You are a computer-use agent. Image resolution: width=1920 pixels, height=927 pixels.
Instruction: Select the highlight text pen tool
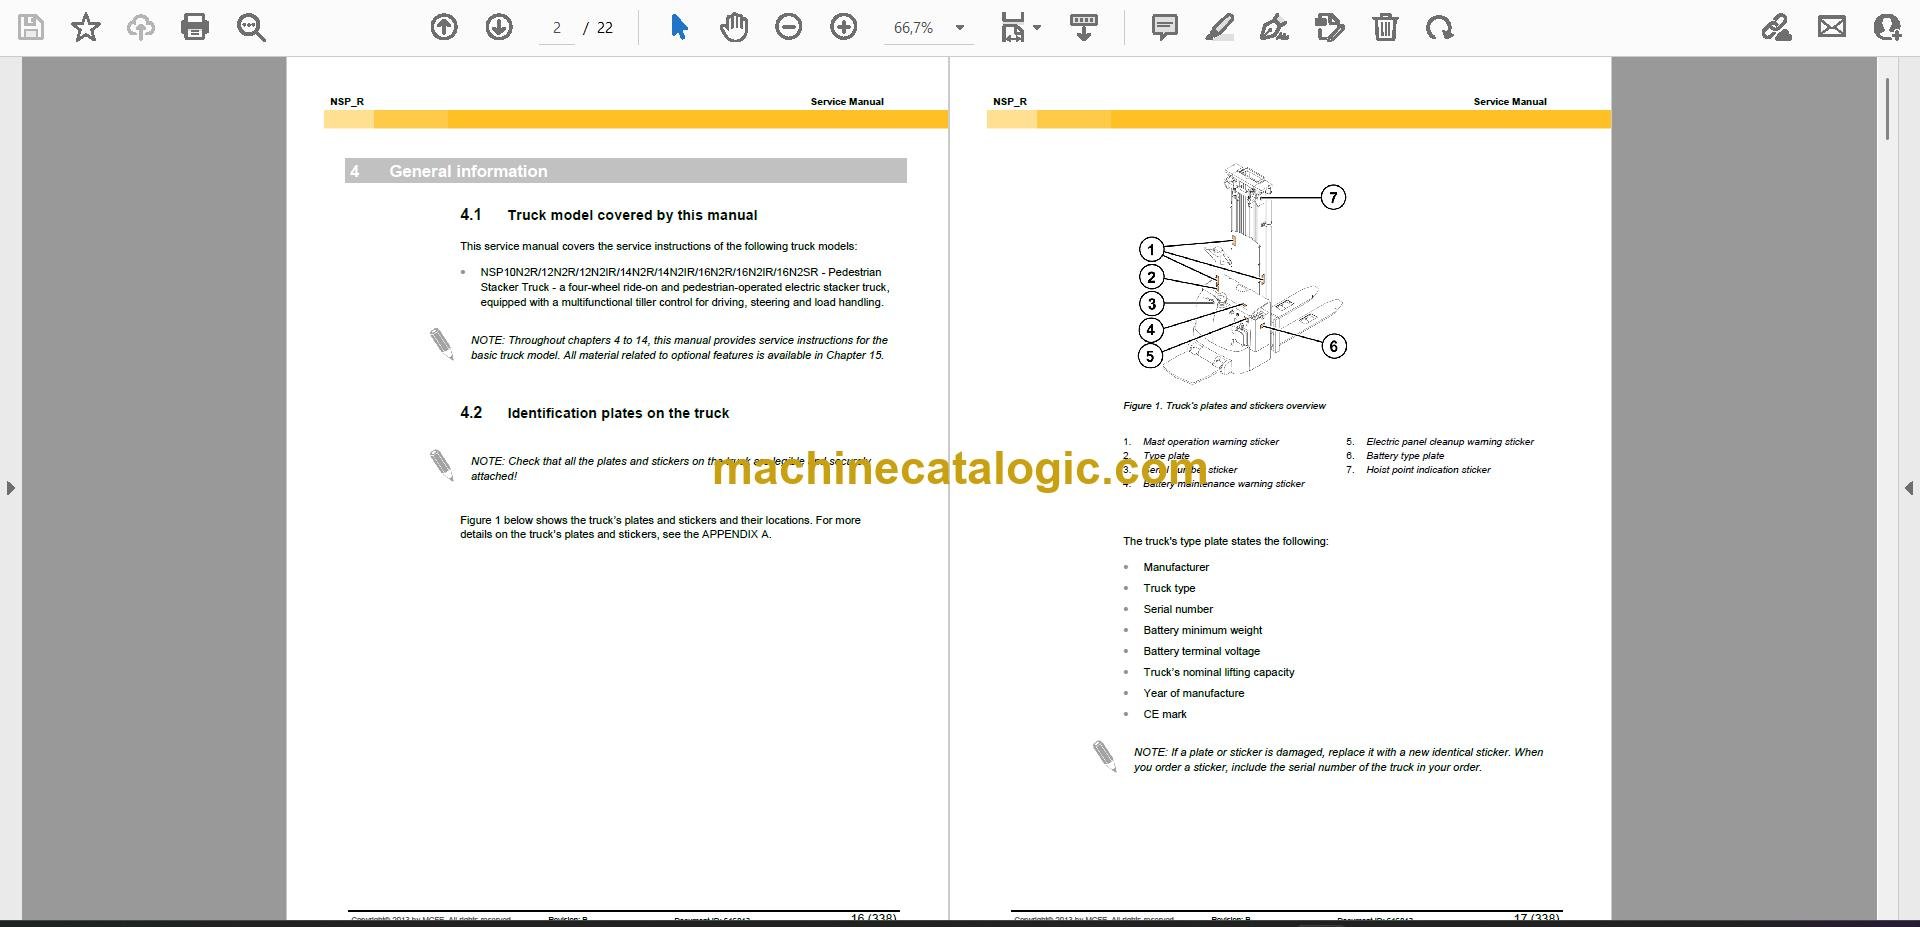tap(1220, 27)
